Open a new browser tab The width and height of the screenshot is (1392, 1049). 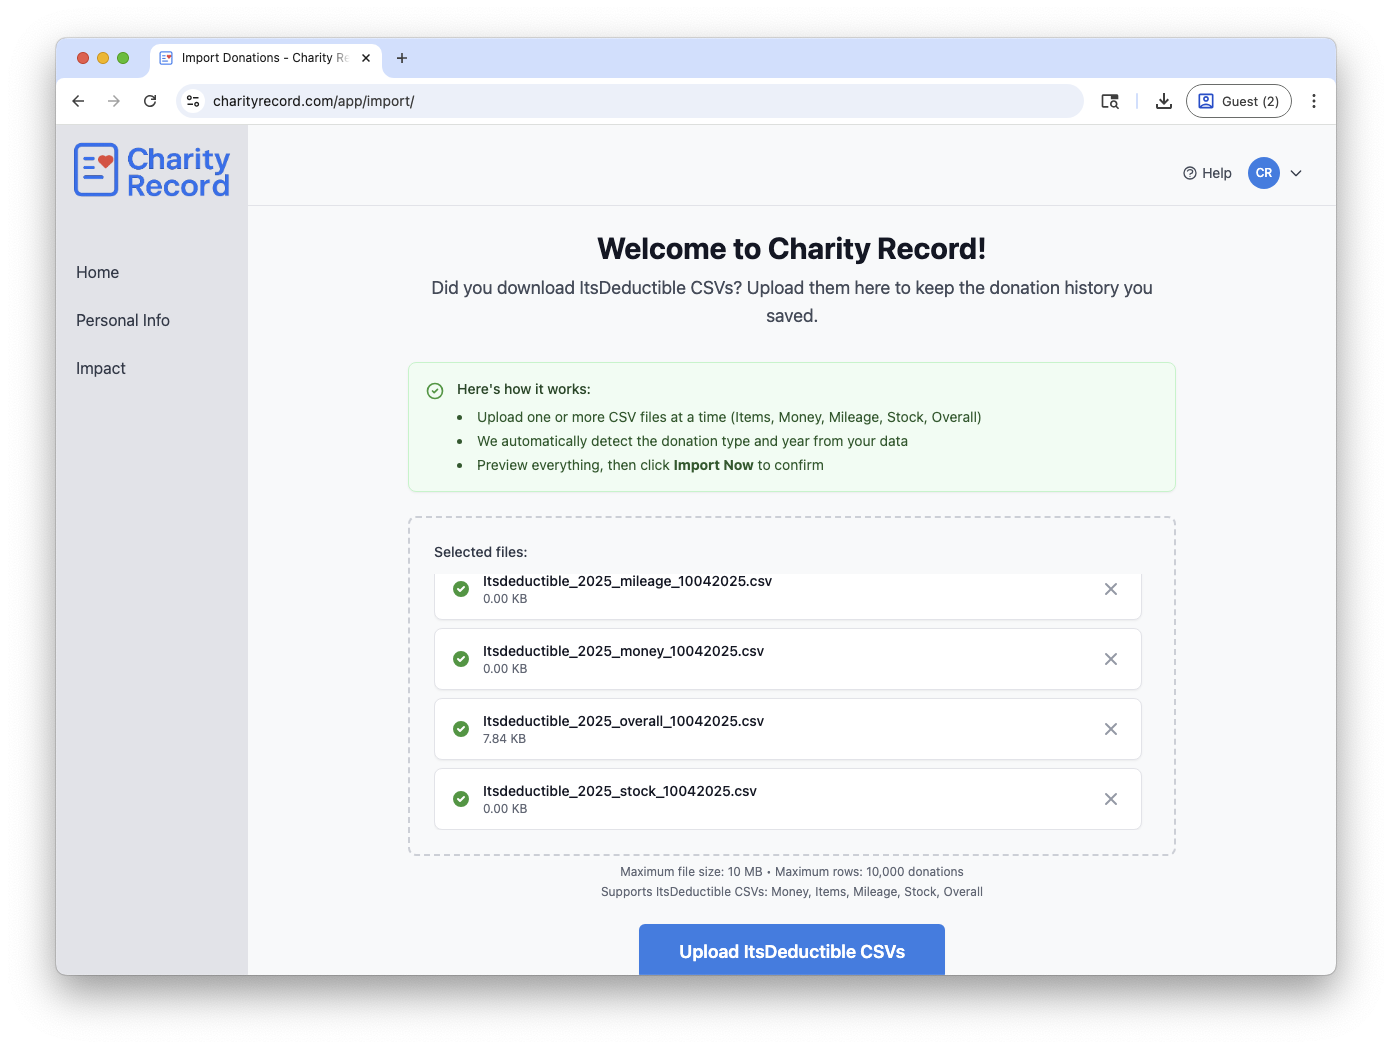coord(402,58)
